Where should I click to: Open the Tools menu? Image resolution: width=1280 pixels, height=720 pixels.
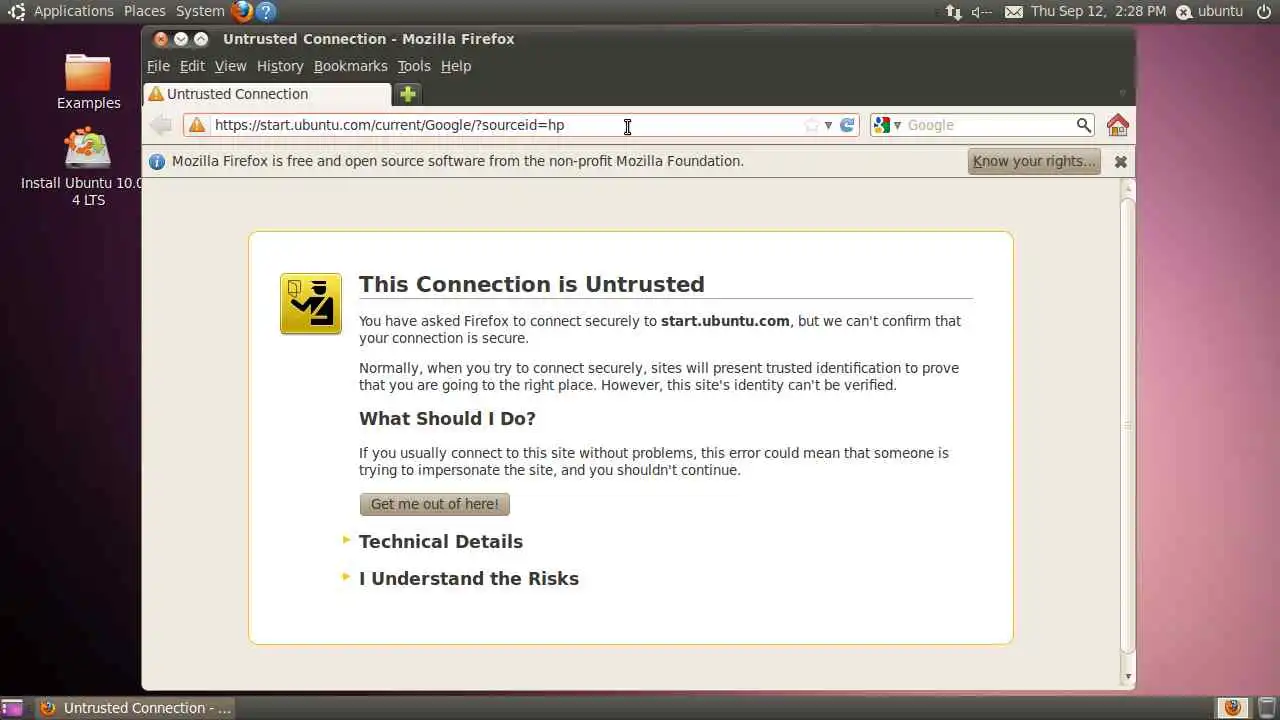pos(414,66)
